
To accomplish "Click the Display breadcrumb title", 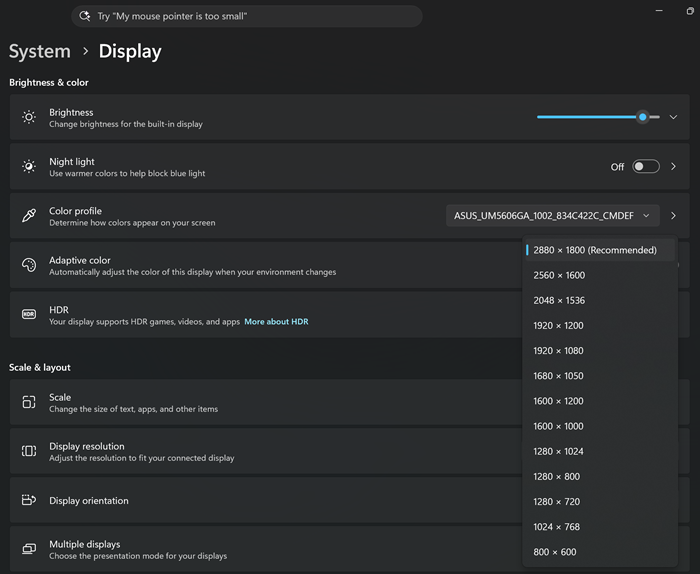I will tap(130, 51).
